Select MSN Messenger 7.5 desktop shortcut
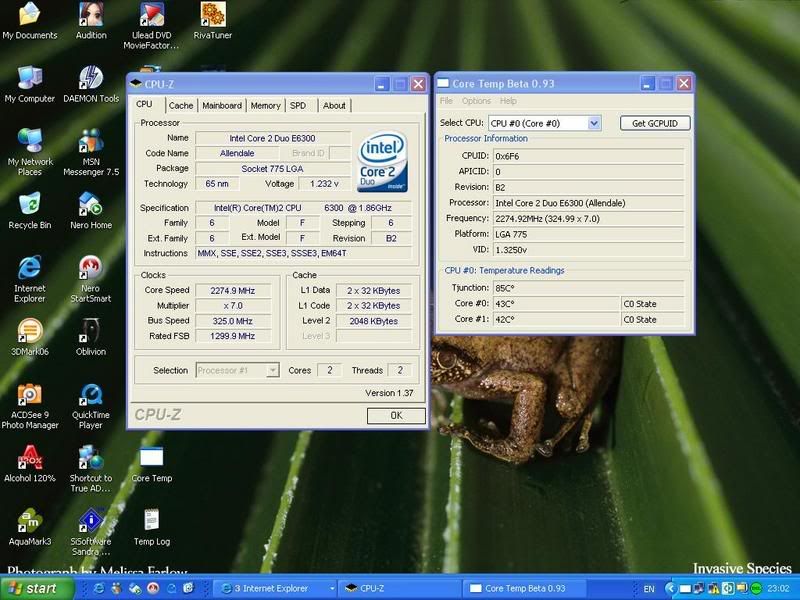This screenshot has width=800, height=600. [91, 152]
